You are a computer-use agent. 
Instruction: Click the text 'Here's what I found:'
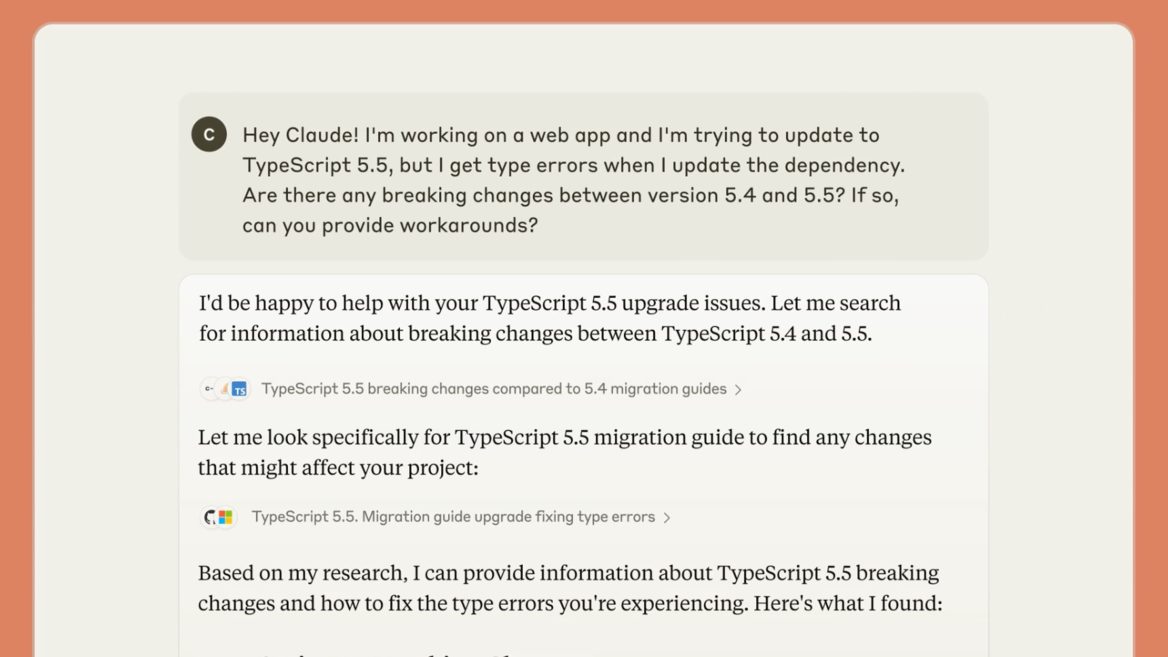848,603
